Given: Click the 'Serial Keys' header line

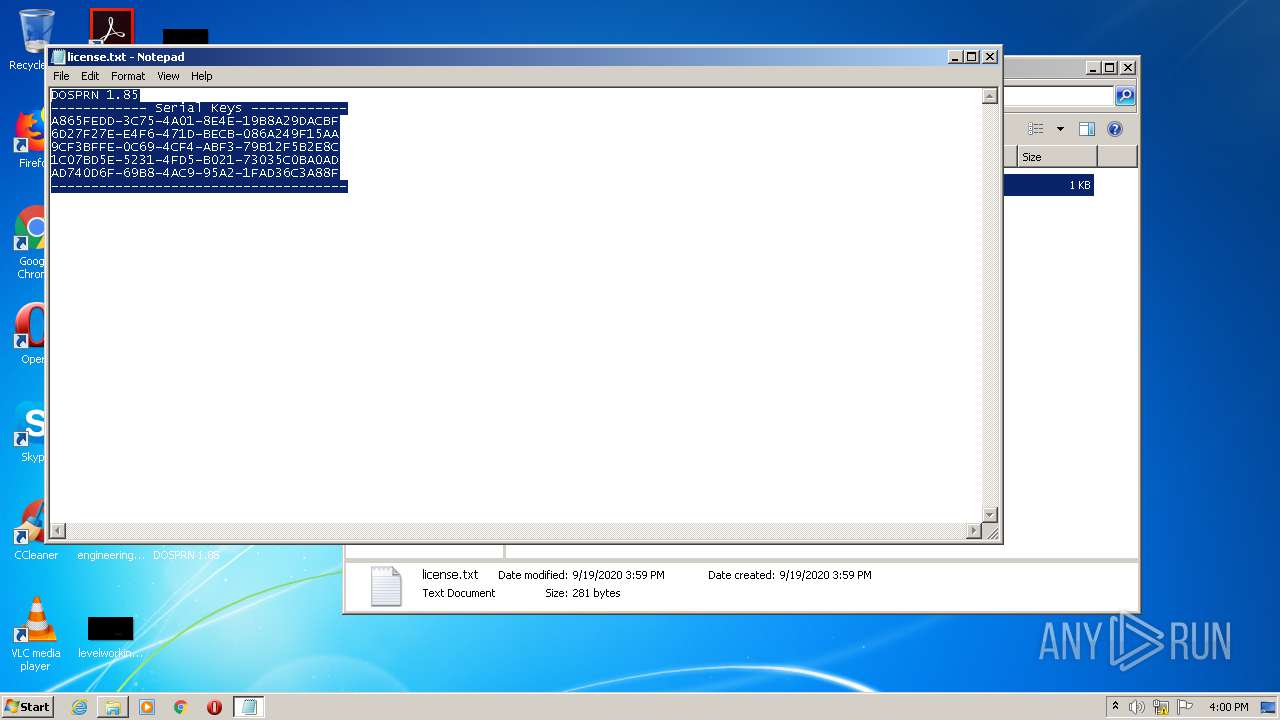Looking at the screenshot, I should point(199,108).
